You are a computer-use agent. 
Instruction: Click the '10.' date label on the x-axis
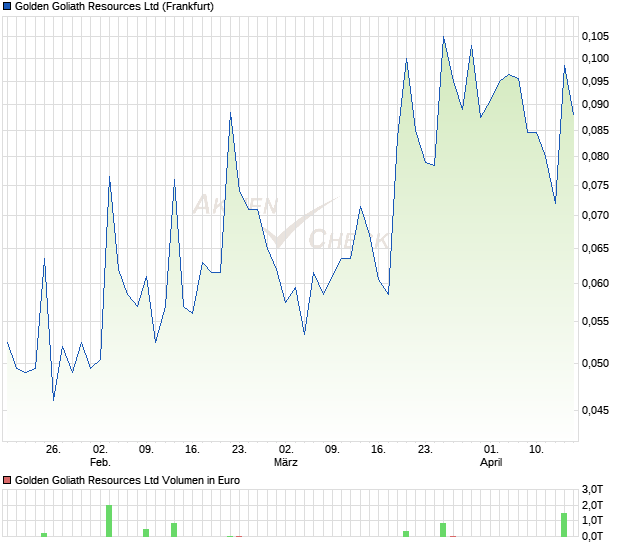click(x=537, y=450)
